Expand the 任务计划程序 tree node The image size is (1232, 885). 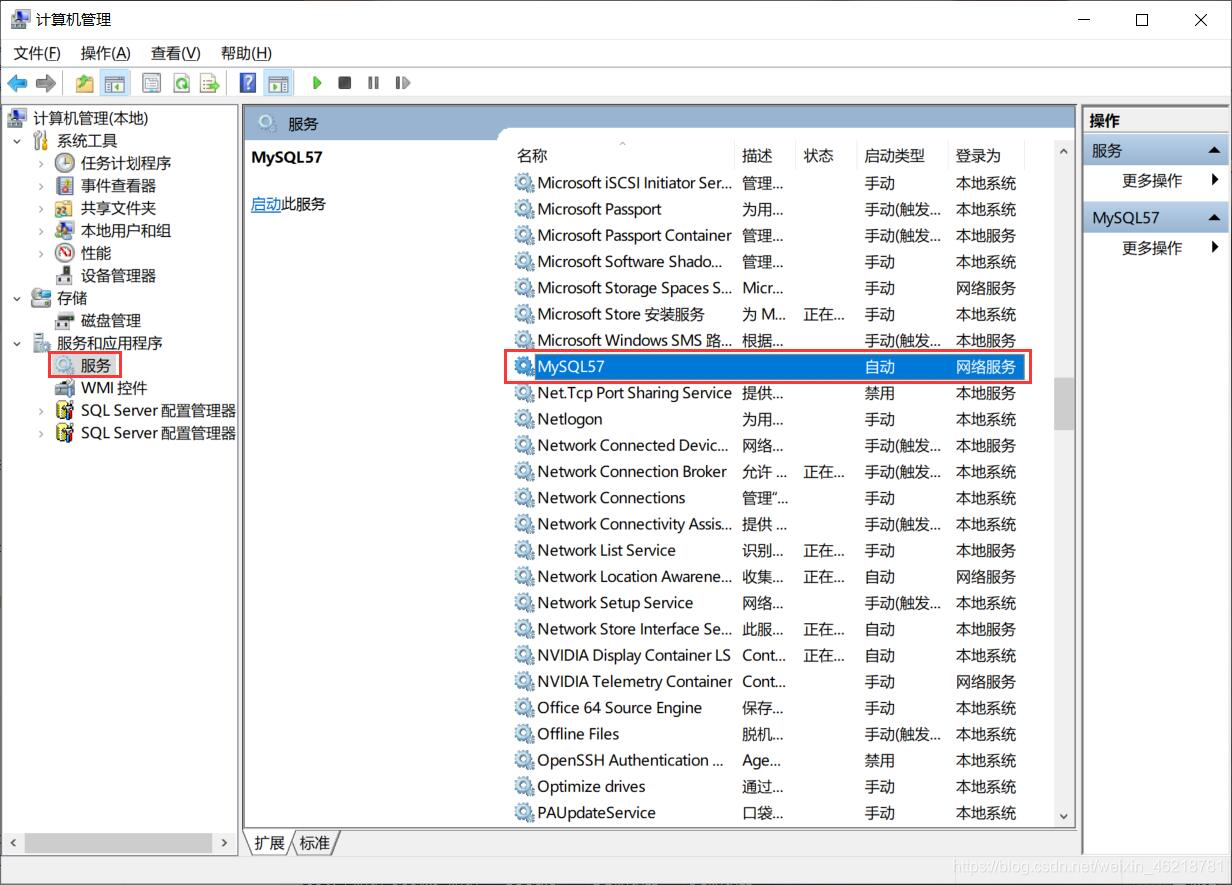[x=41, y=163]
